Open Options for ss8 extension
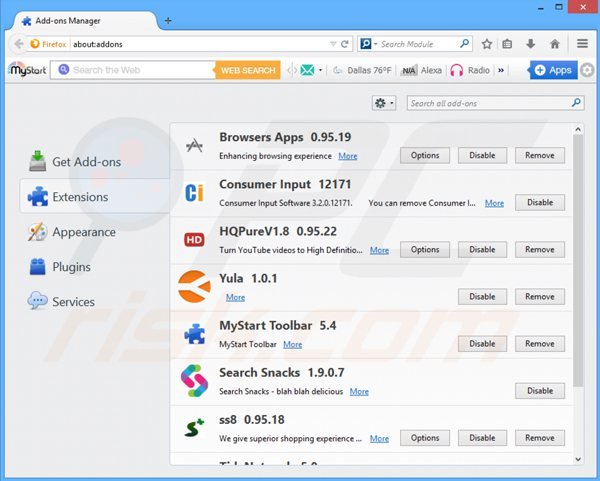The image size is (600, 481). [x=425, y=438]
